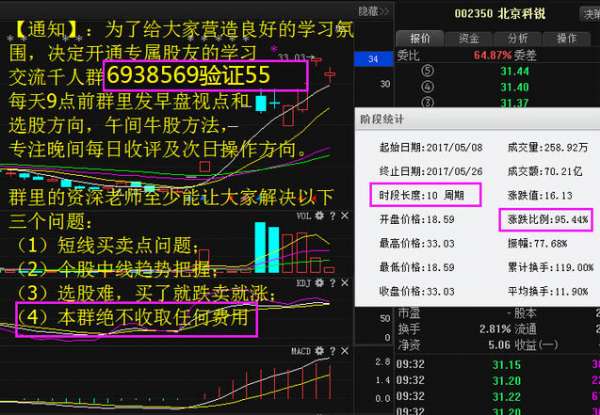
Task: Switch to the 资金 tab
Action: pyautogui.click(x=468, y=38)
